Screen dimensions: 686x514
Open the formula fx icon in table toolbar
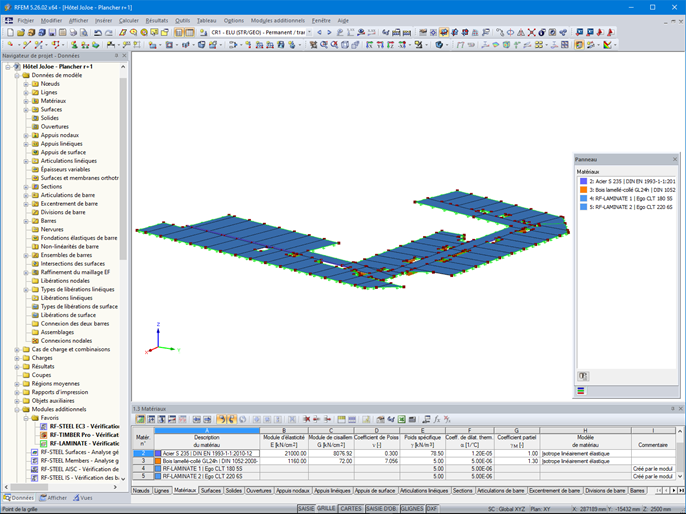(x=437, y=420)
